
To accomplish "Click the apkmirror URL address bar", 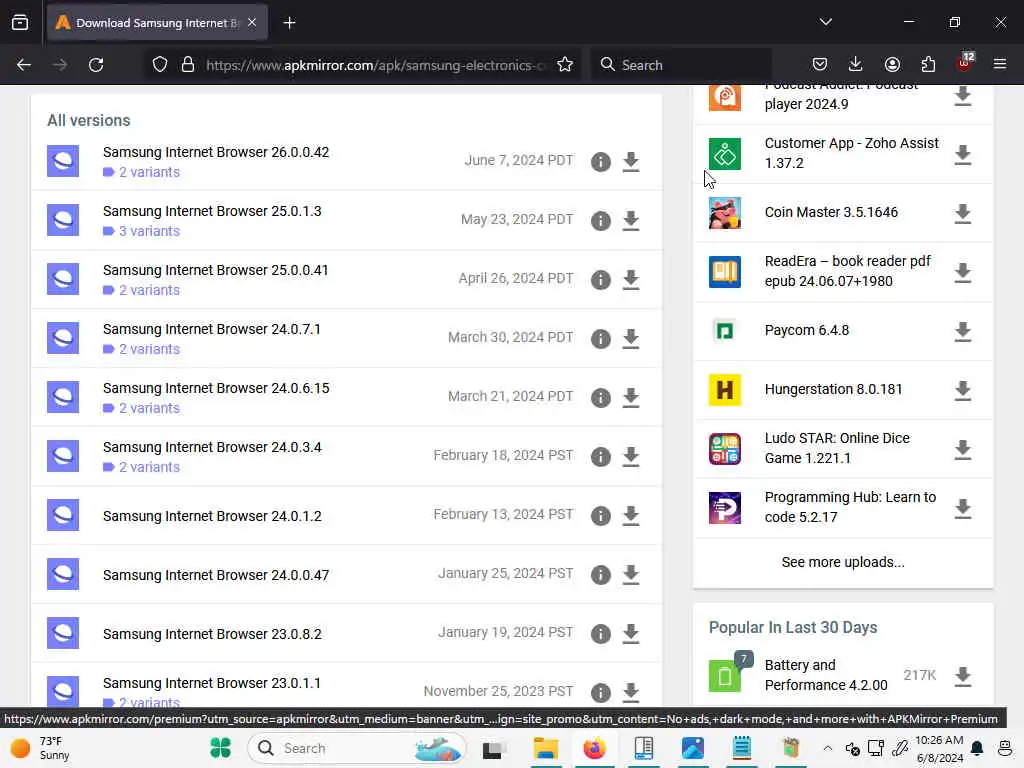I will [376, 65].
